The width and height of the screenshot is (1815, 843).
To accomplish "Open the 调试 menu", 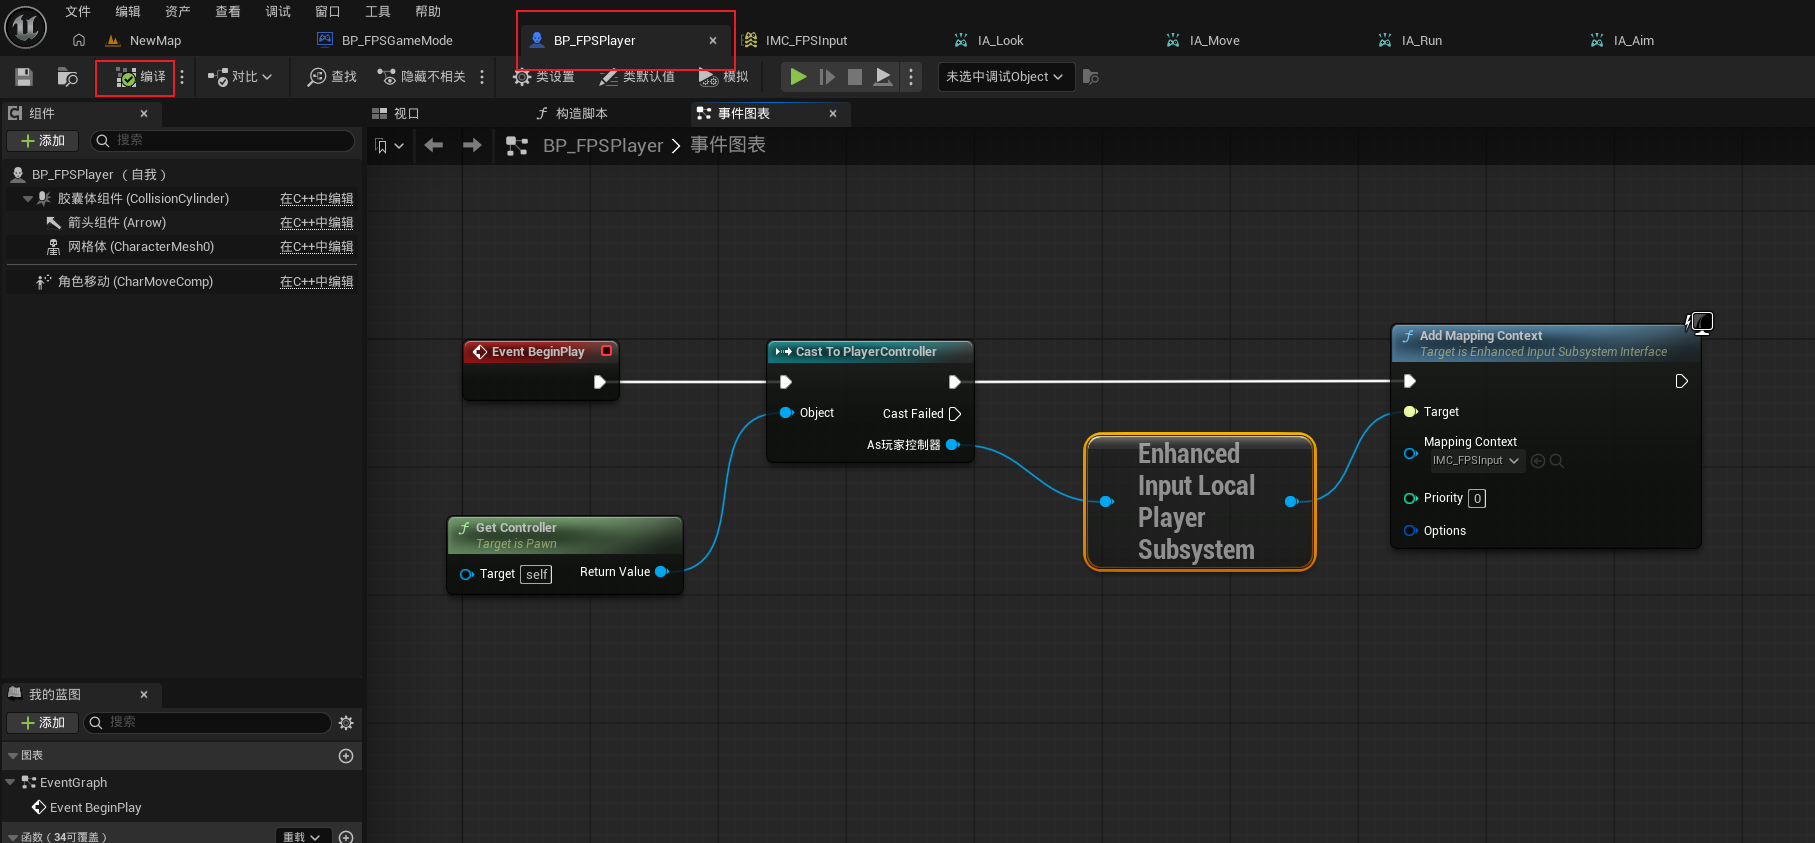I will pos(278,12).
